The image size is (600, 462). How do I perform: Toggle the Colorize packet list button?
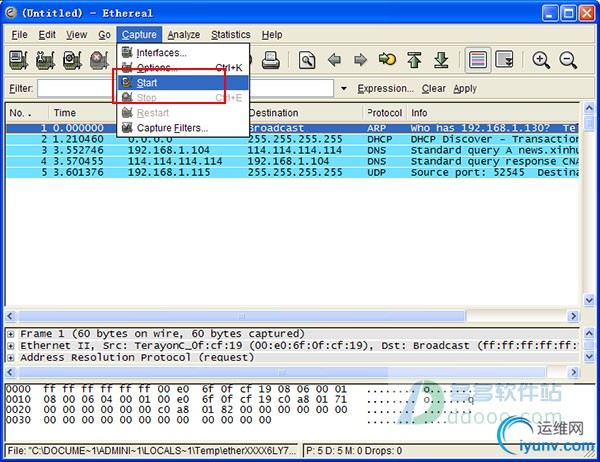(478, 60)
